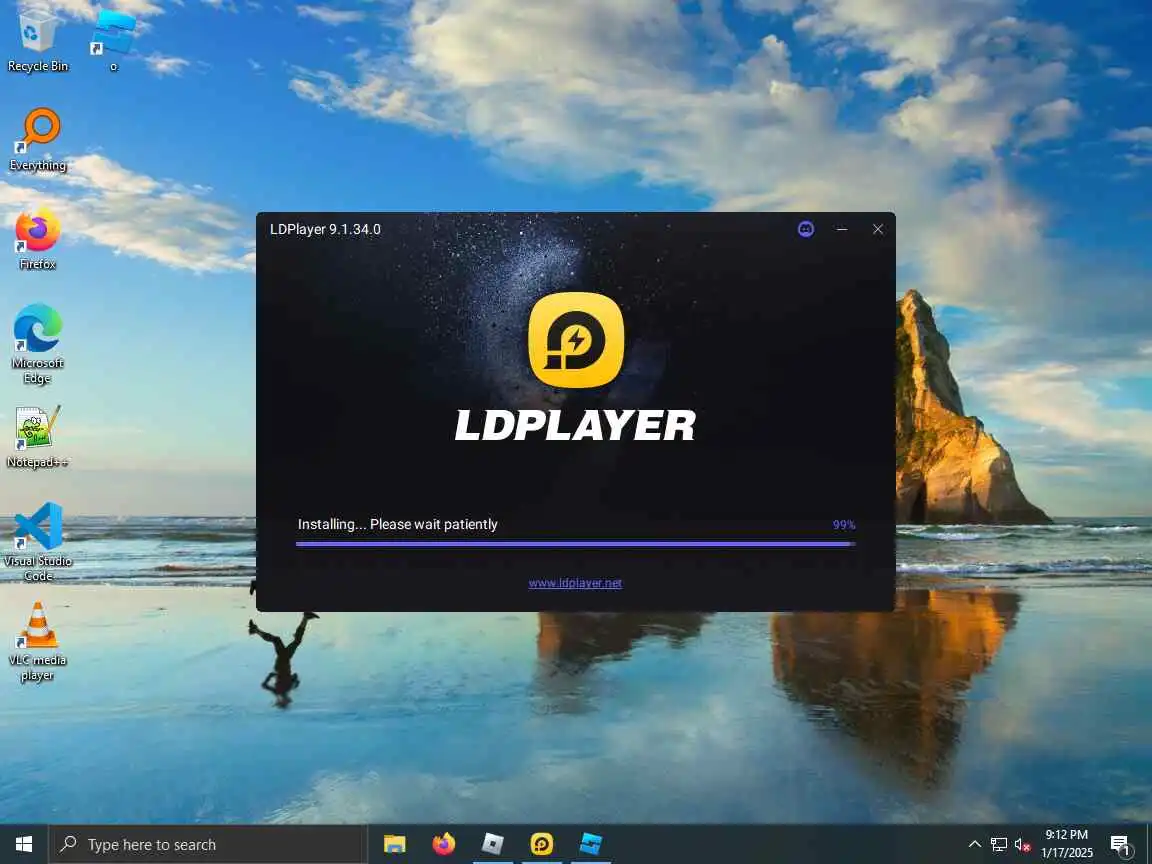Open the Roblox taskbar icon

492,844
